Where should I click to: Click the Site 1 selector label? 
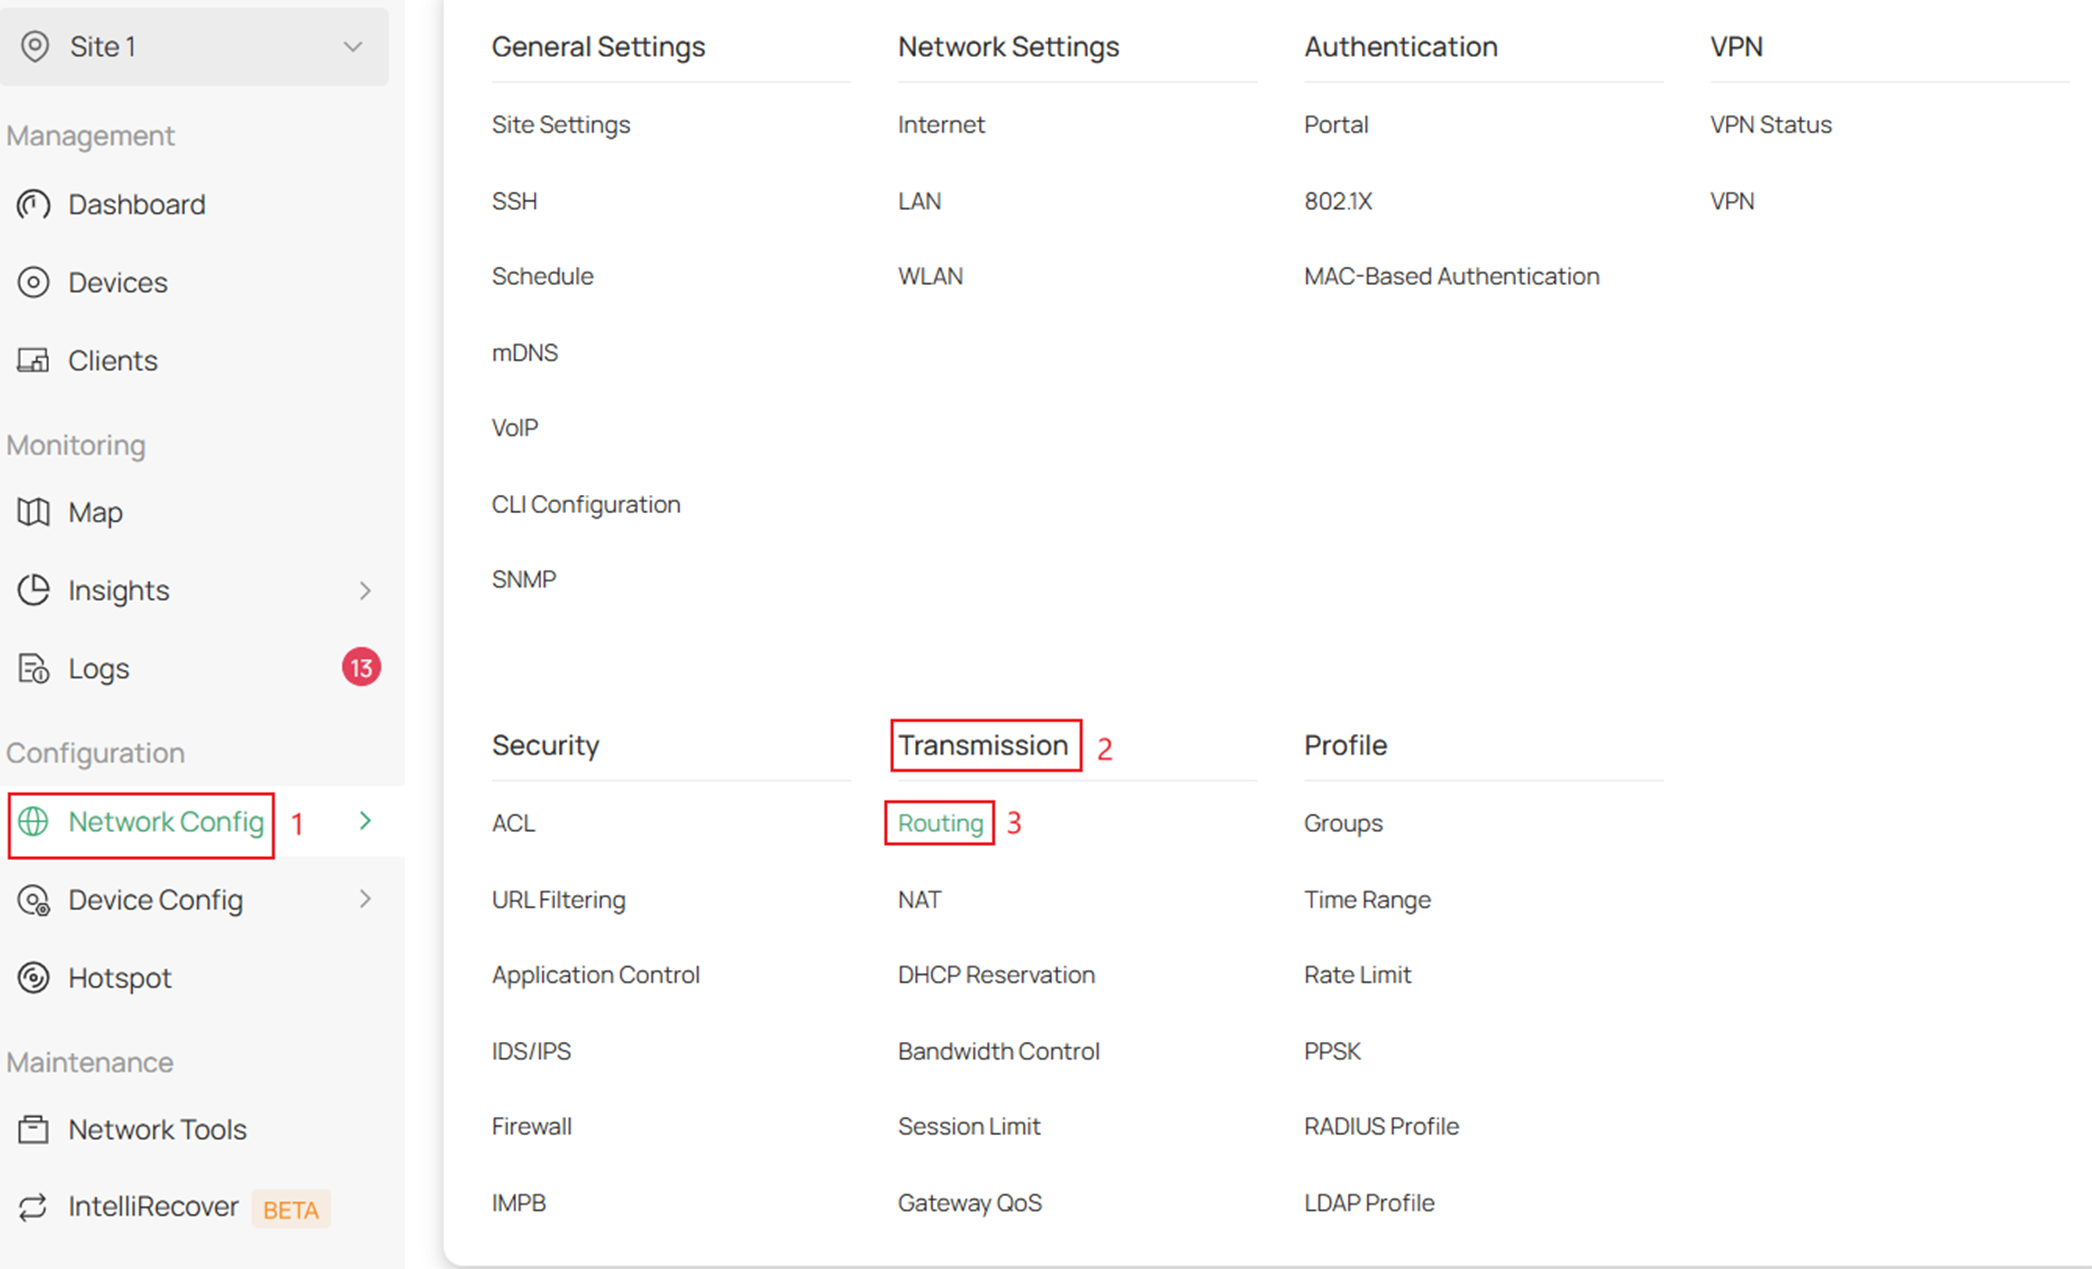pyautogui.click(x=103, y=46)
